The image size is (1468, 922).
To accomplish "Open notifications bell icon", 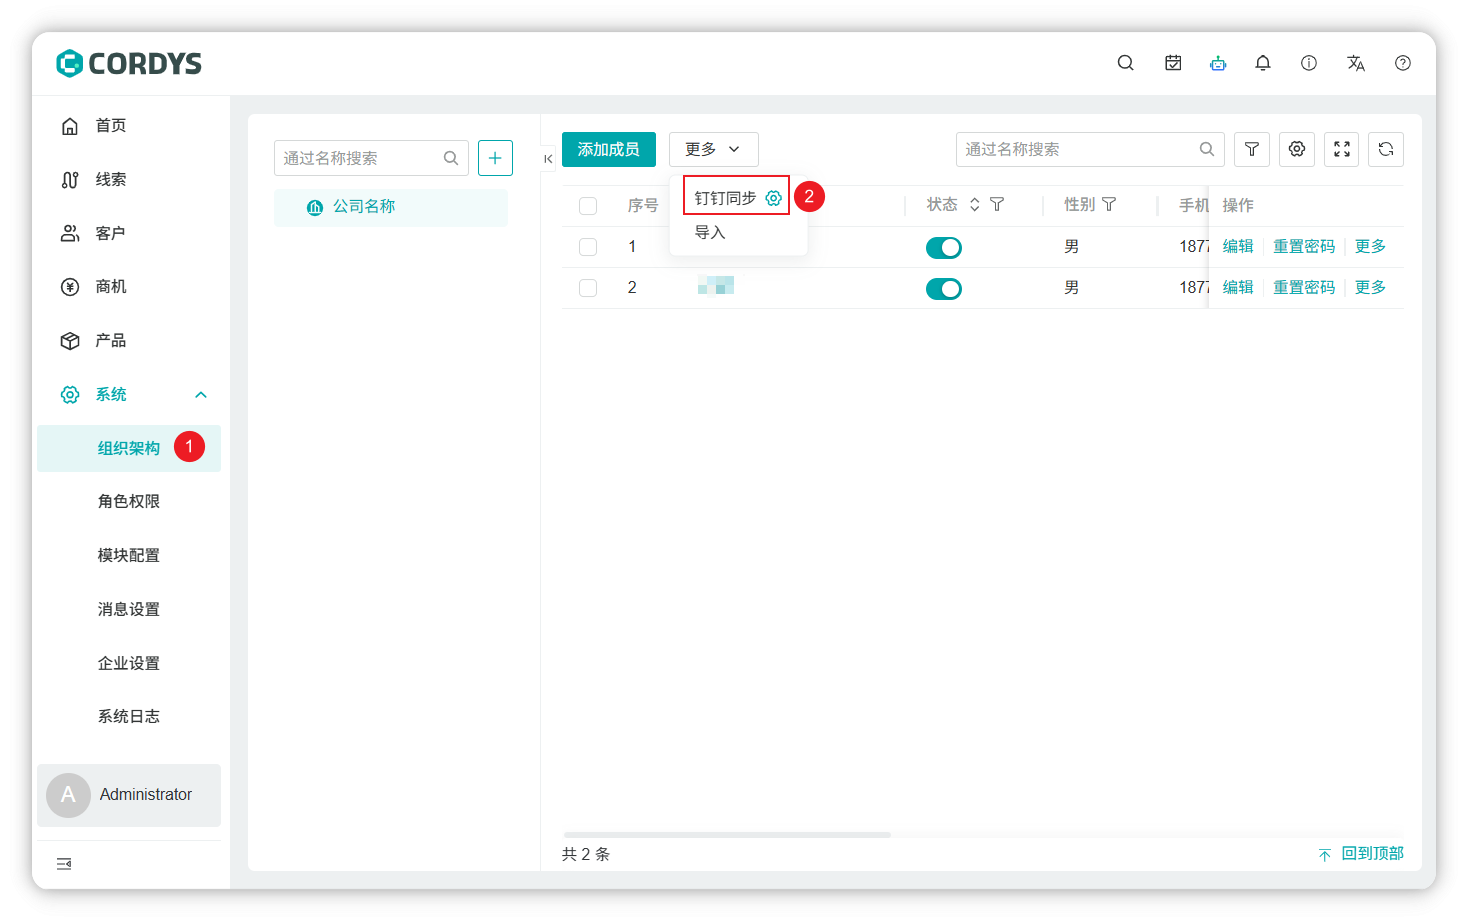I will (x=1263, y=63).
